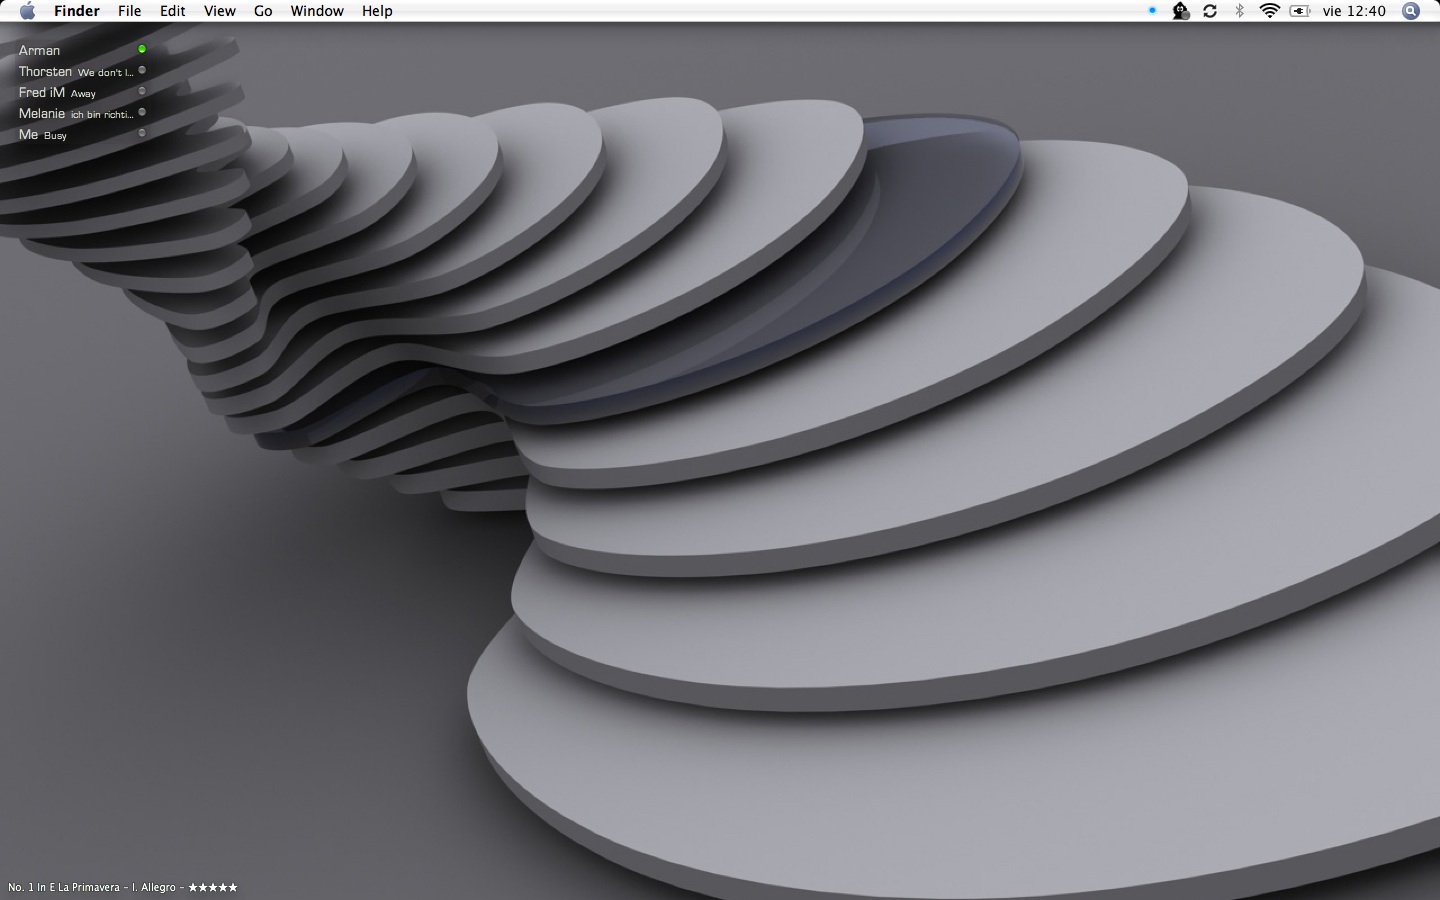Click Melanie's status message 'ich bin richti...'
The image size is (1440, 900).
click(x=102, y=115)
